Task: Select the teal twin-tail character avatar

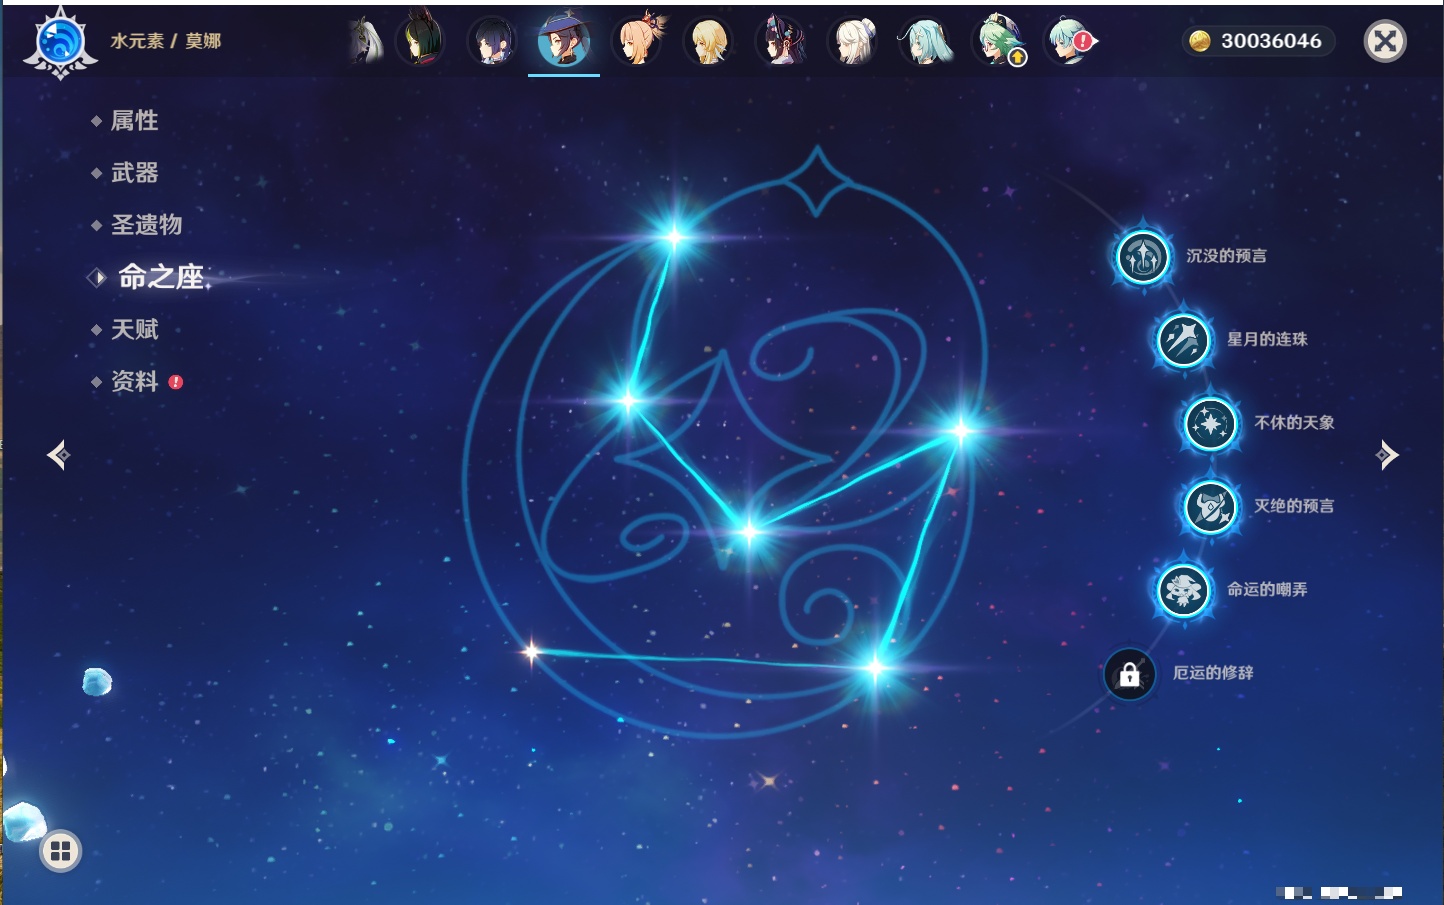Action: (927, 41)
